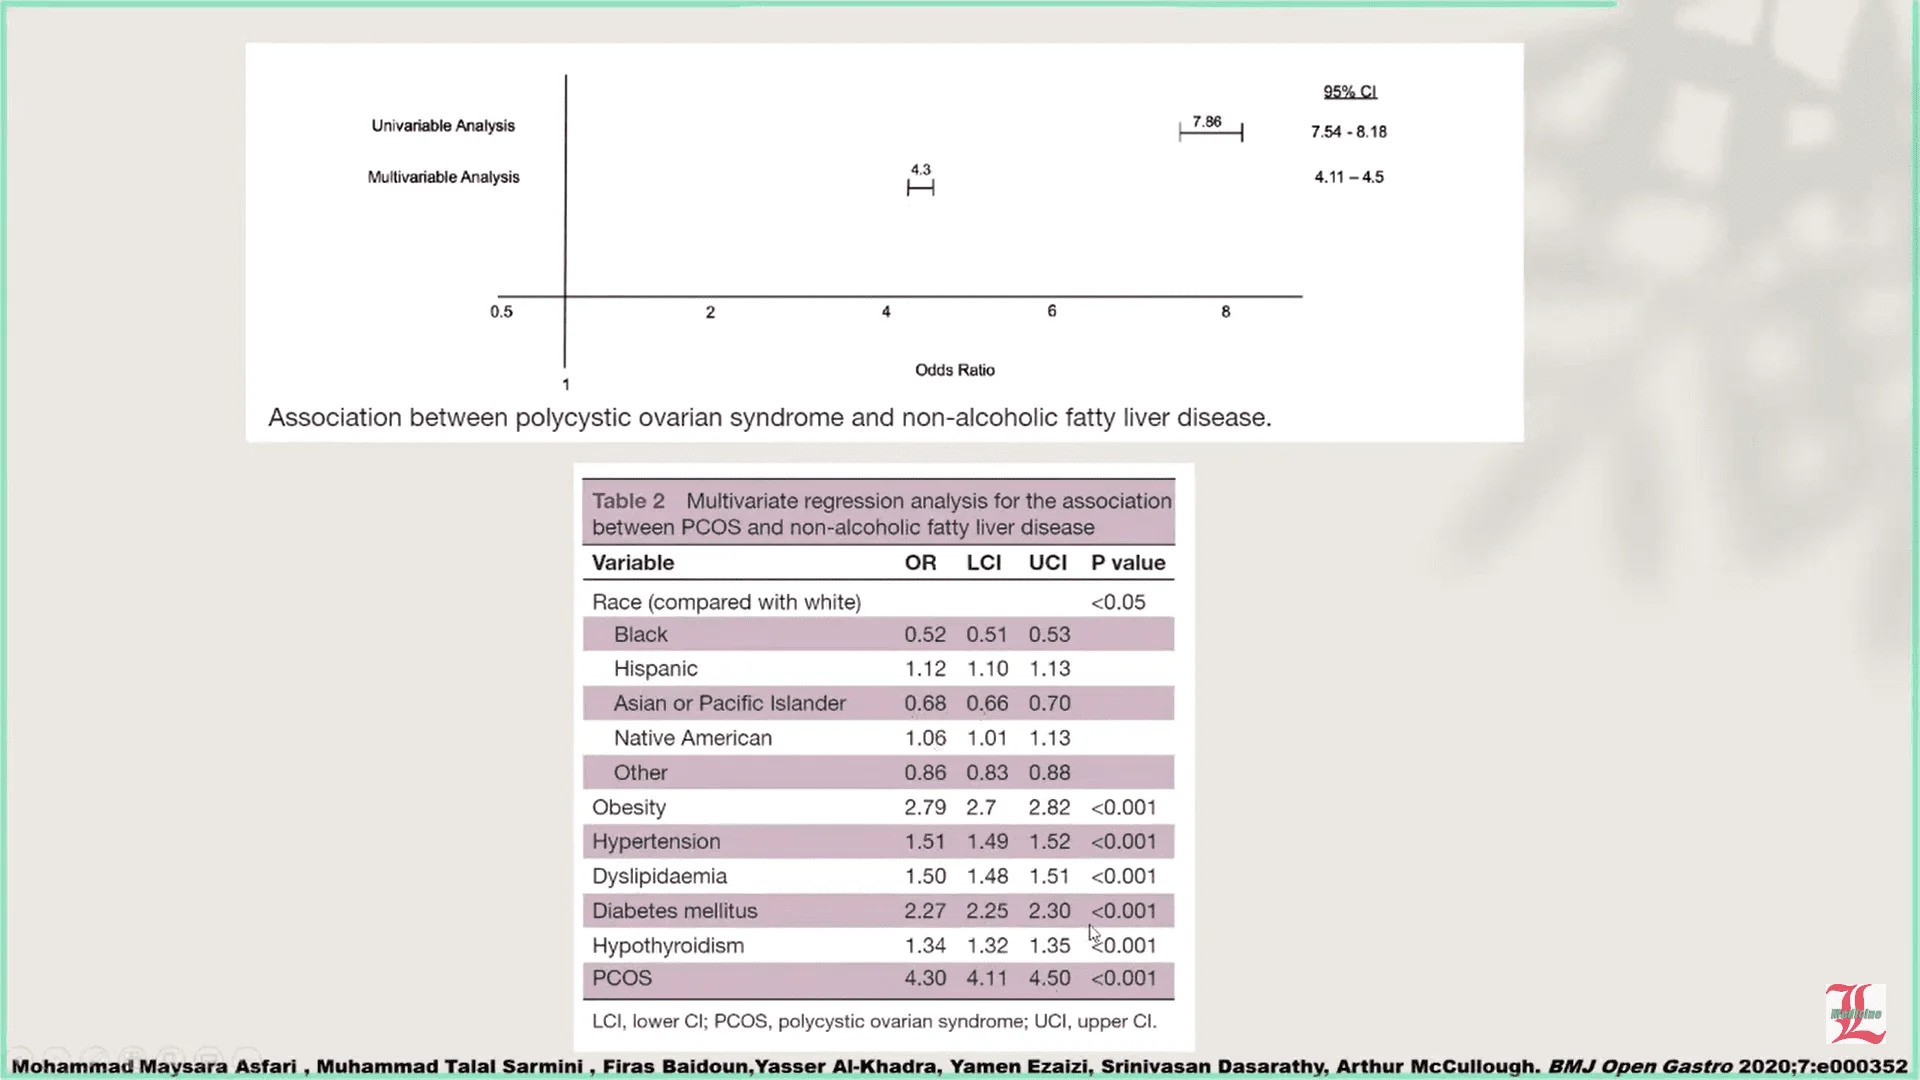1920x1080 pixels.
Task: Select the 'Hypertension' row label
Action: pos(656,842)
